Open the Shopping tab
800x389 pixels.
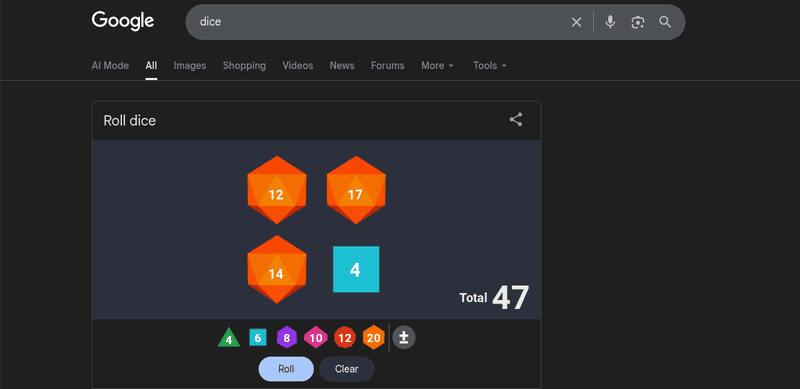pos(244,65)
